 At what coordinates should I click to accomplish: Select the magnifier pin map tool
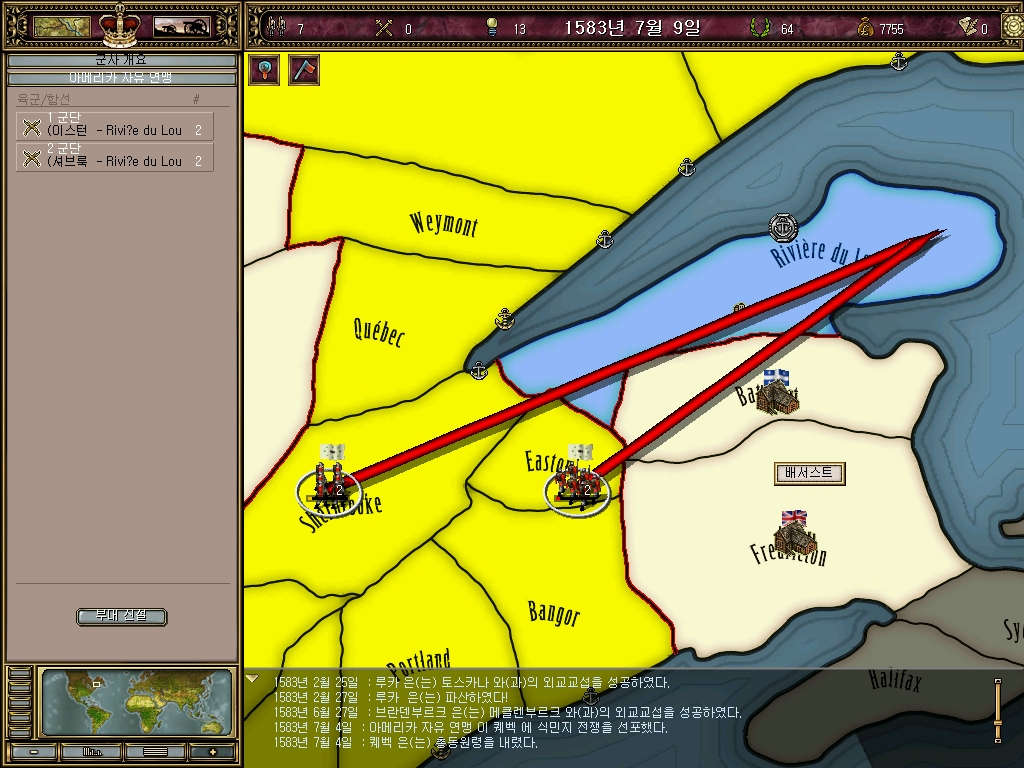tap(264, 70)
